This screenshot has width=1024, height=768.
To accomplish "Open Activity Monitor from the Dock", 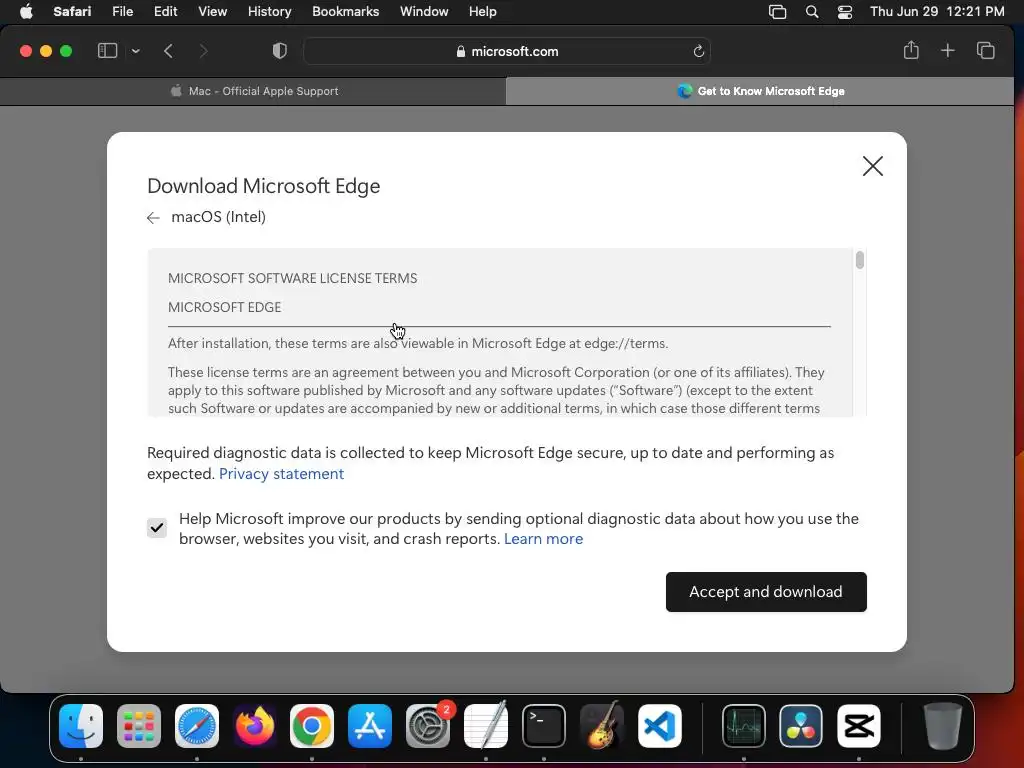I will pyautogui.click(x=744, y=726).
